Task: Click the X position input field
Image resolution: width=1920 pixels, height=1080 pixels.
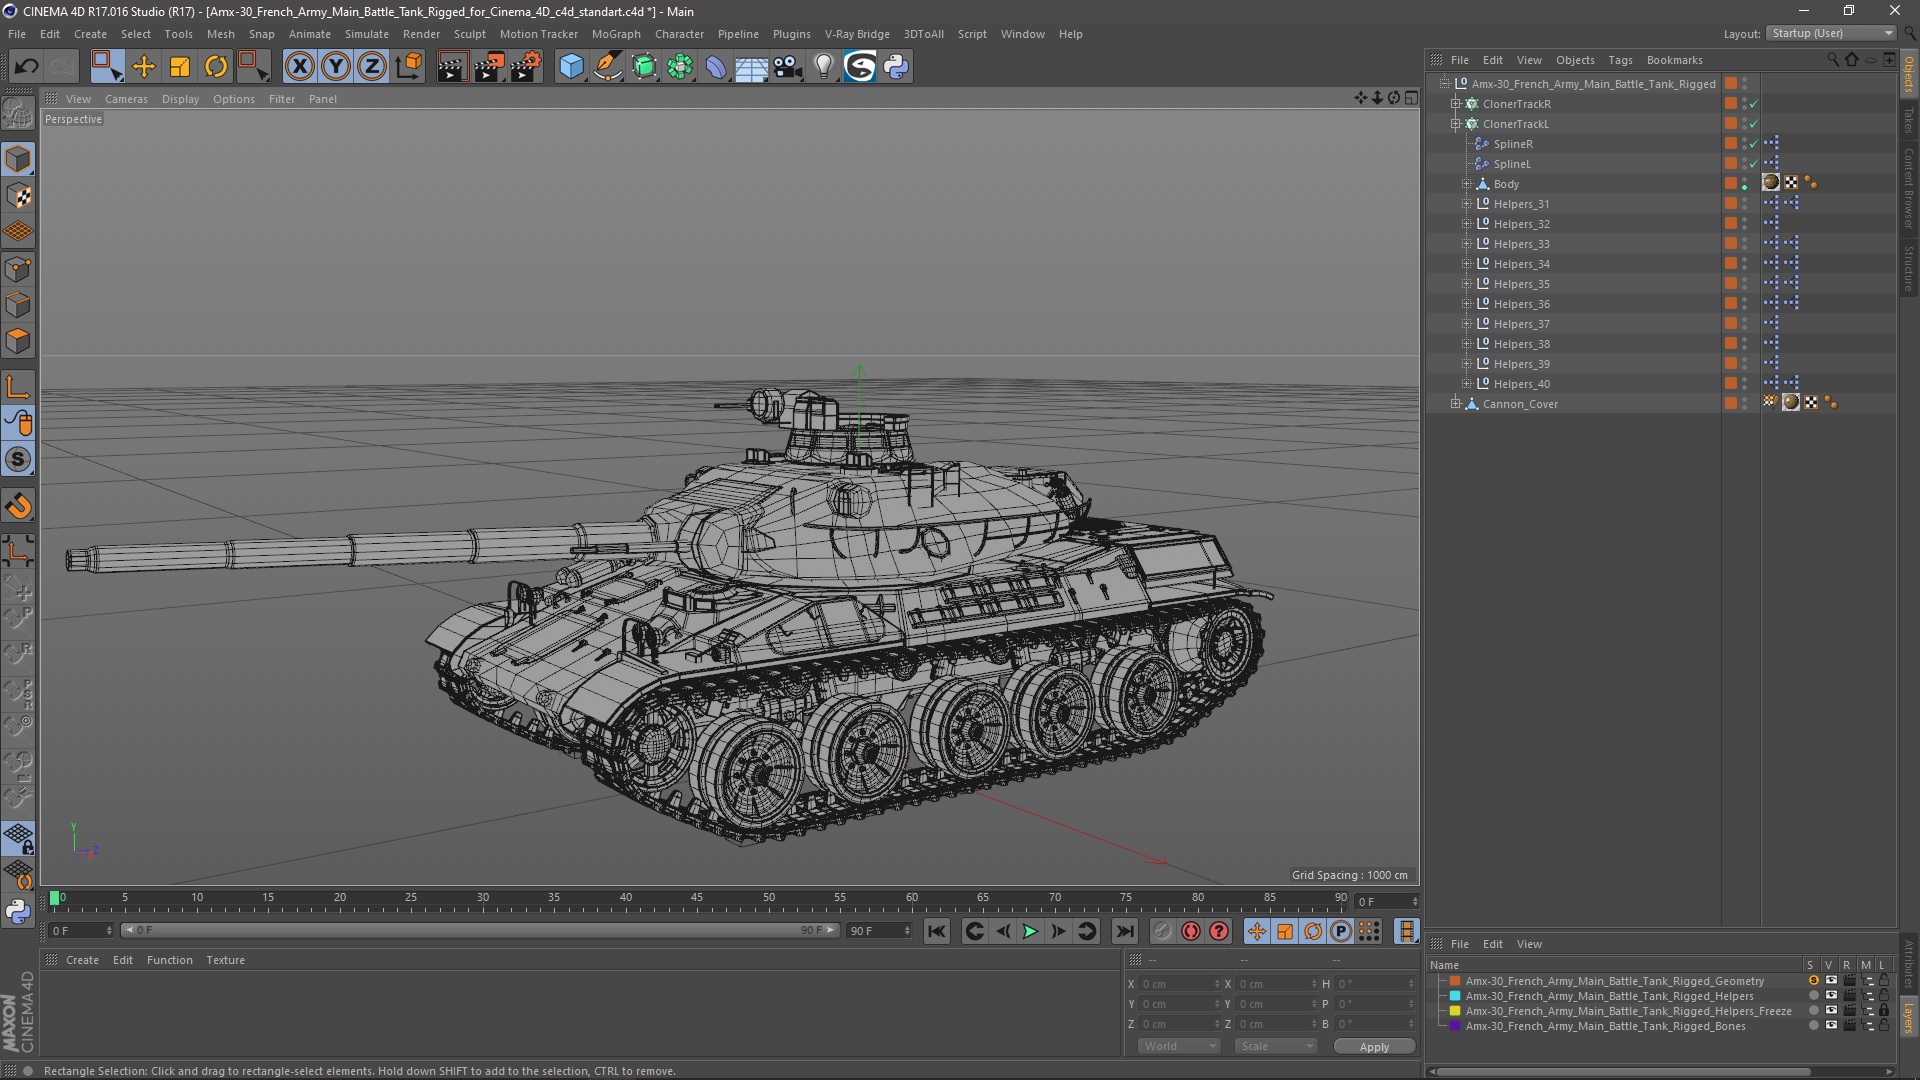Action: [1180, 984]
